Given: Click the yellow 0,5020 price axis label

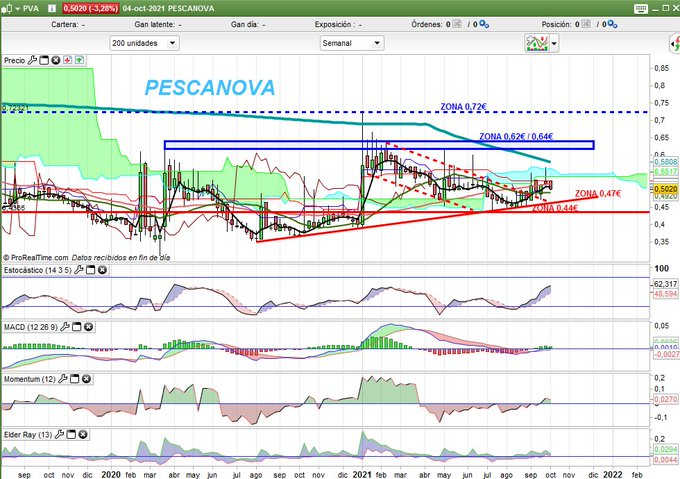Looking at the screenshot, I should tap(666, 189).
